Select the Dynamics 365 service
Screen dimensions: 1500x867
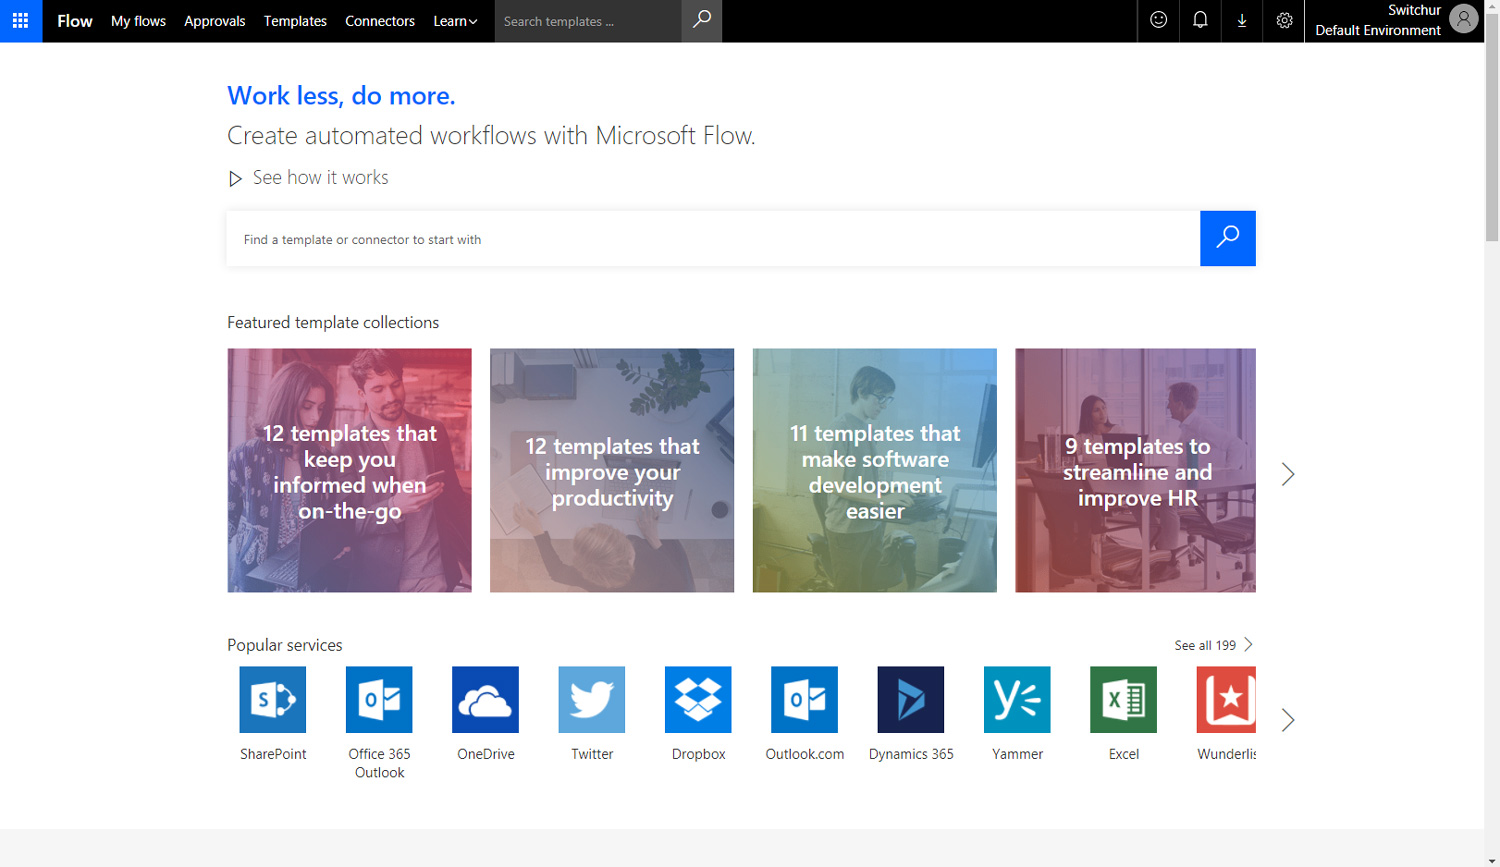(x=909, y=699)
